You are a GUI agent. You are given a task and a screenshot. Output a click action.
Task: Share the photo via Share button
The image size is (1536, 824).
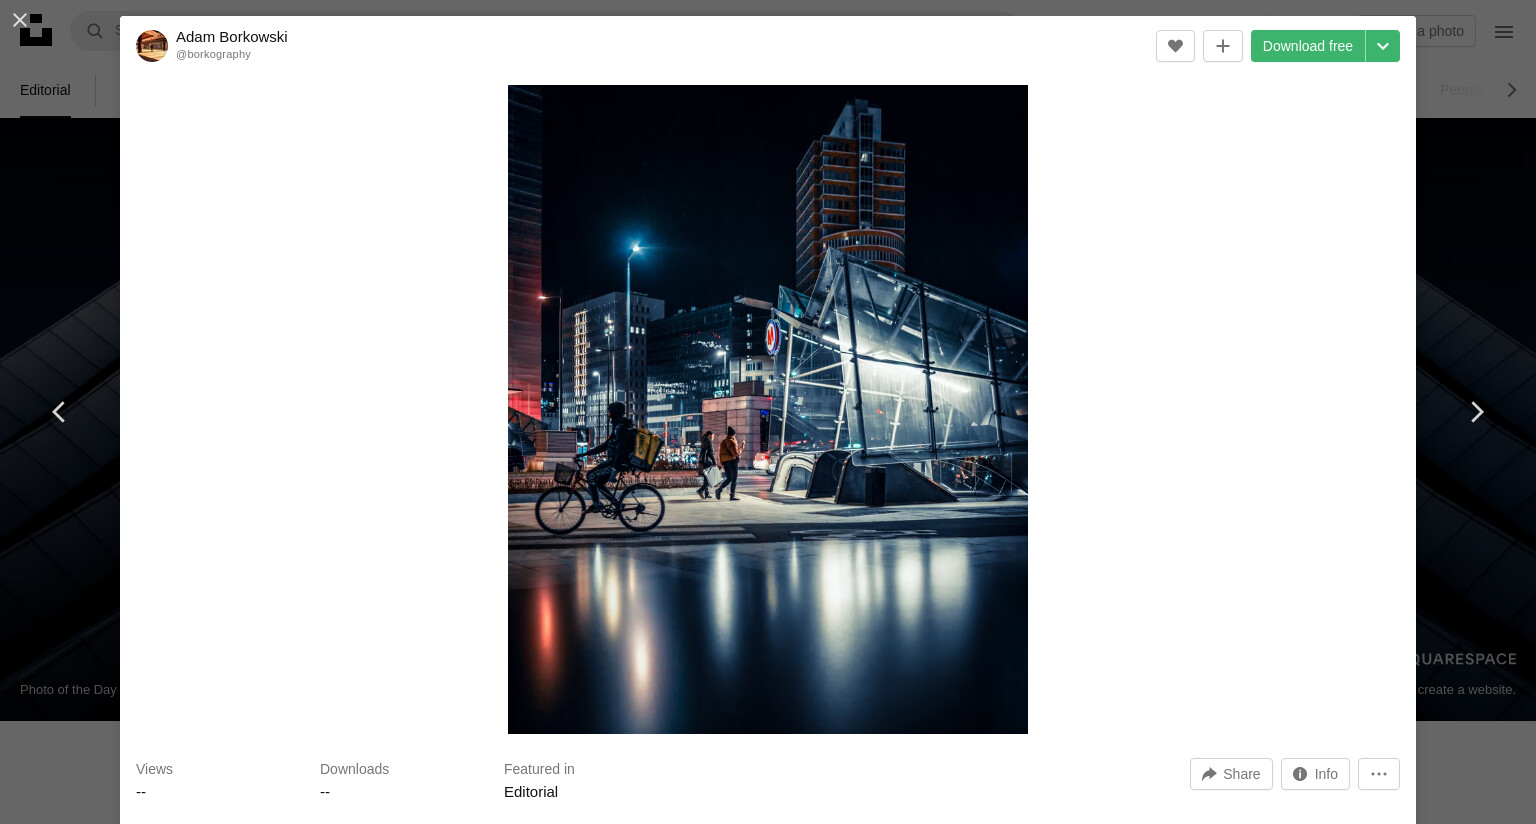tap(1231, 774)
